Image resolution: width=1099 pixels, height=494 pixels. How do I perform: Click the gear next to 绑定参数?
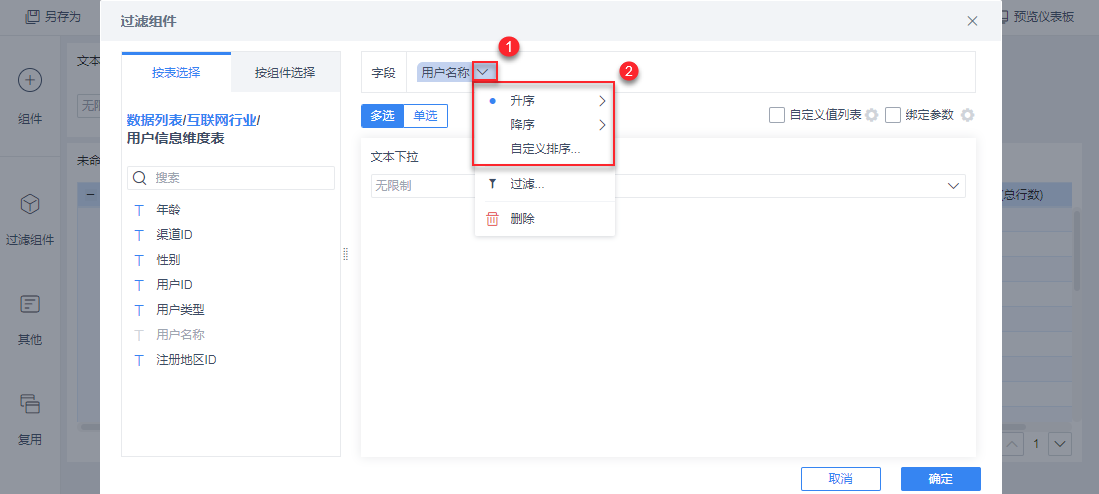[x=967, y=115]
